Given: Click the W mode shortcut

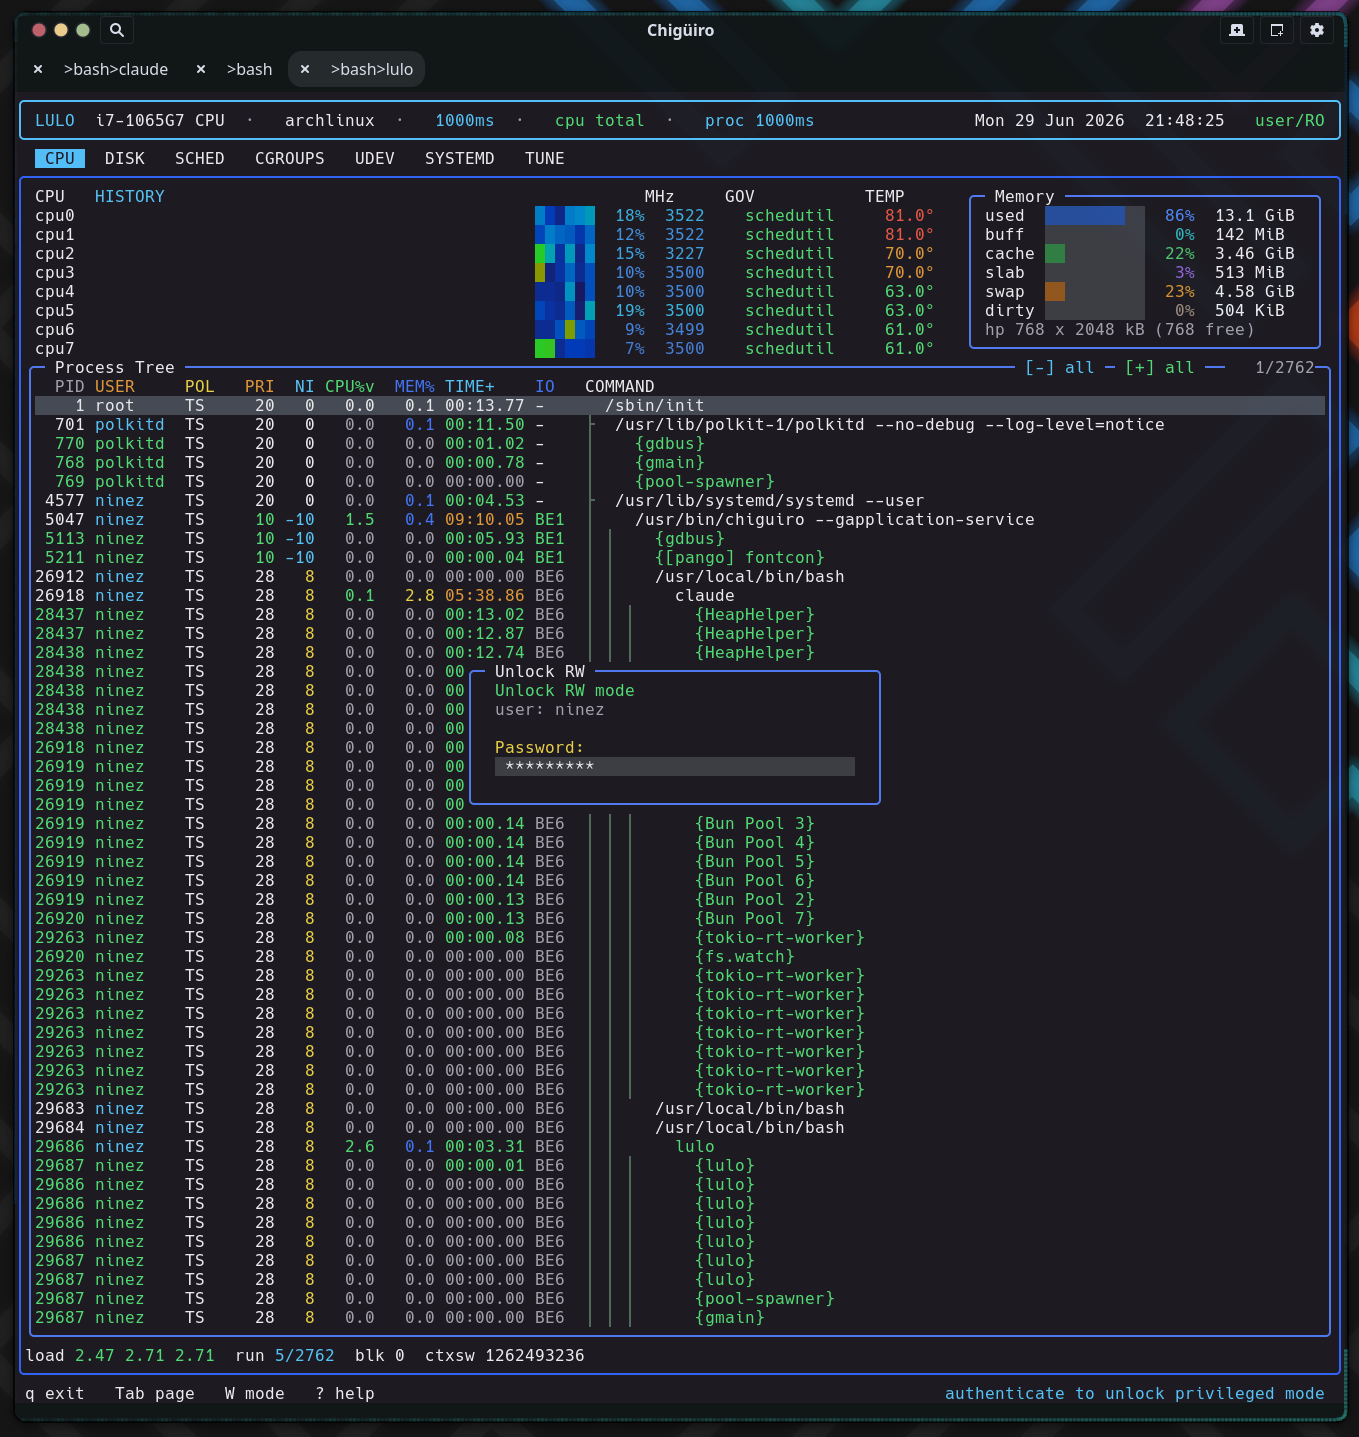Looking at the screenshot, I should [255, 1393].
